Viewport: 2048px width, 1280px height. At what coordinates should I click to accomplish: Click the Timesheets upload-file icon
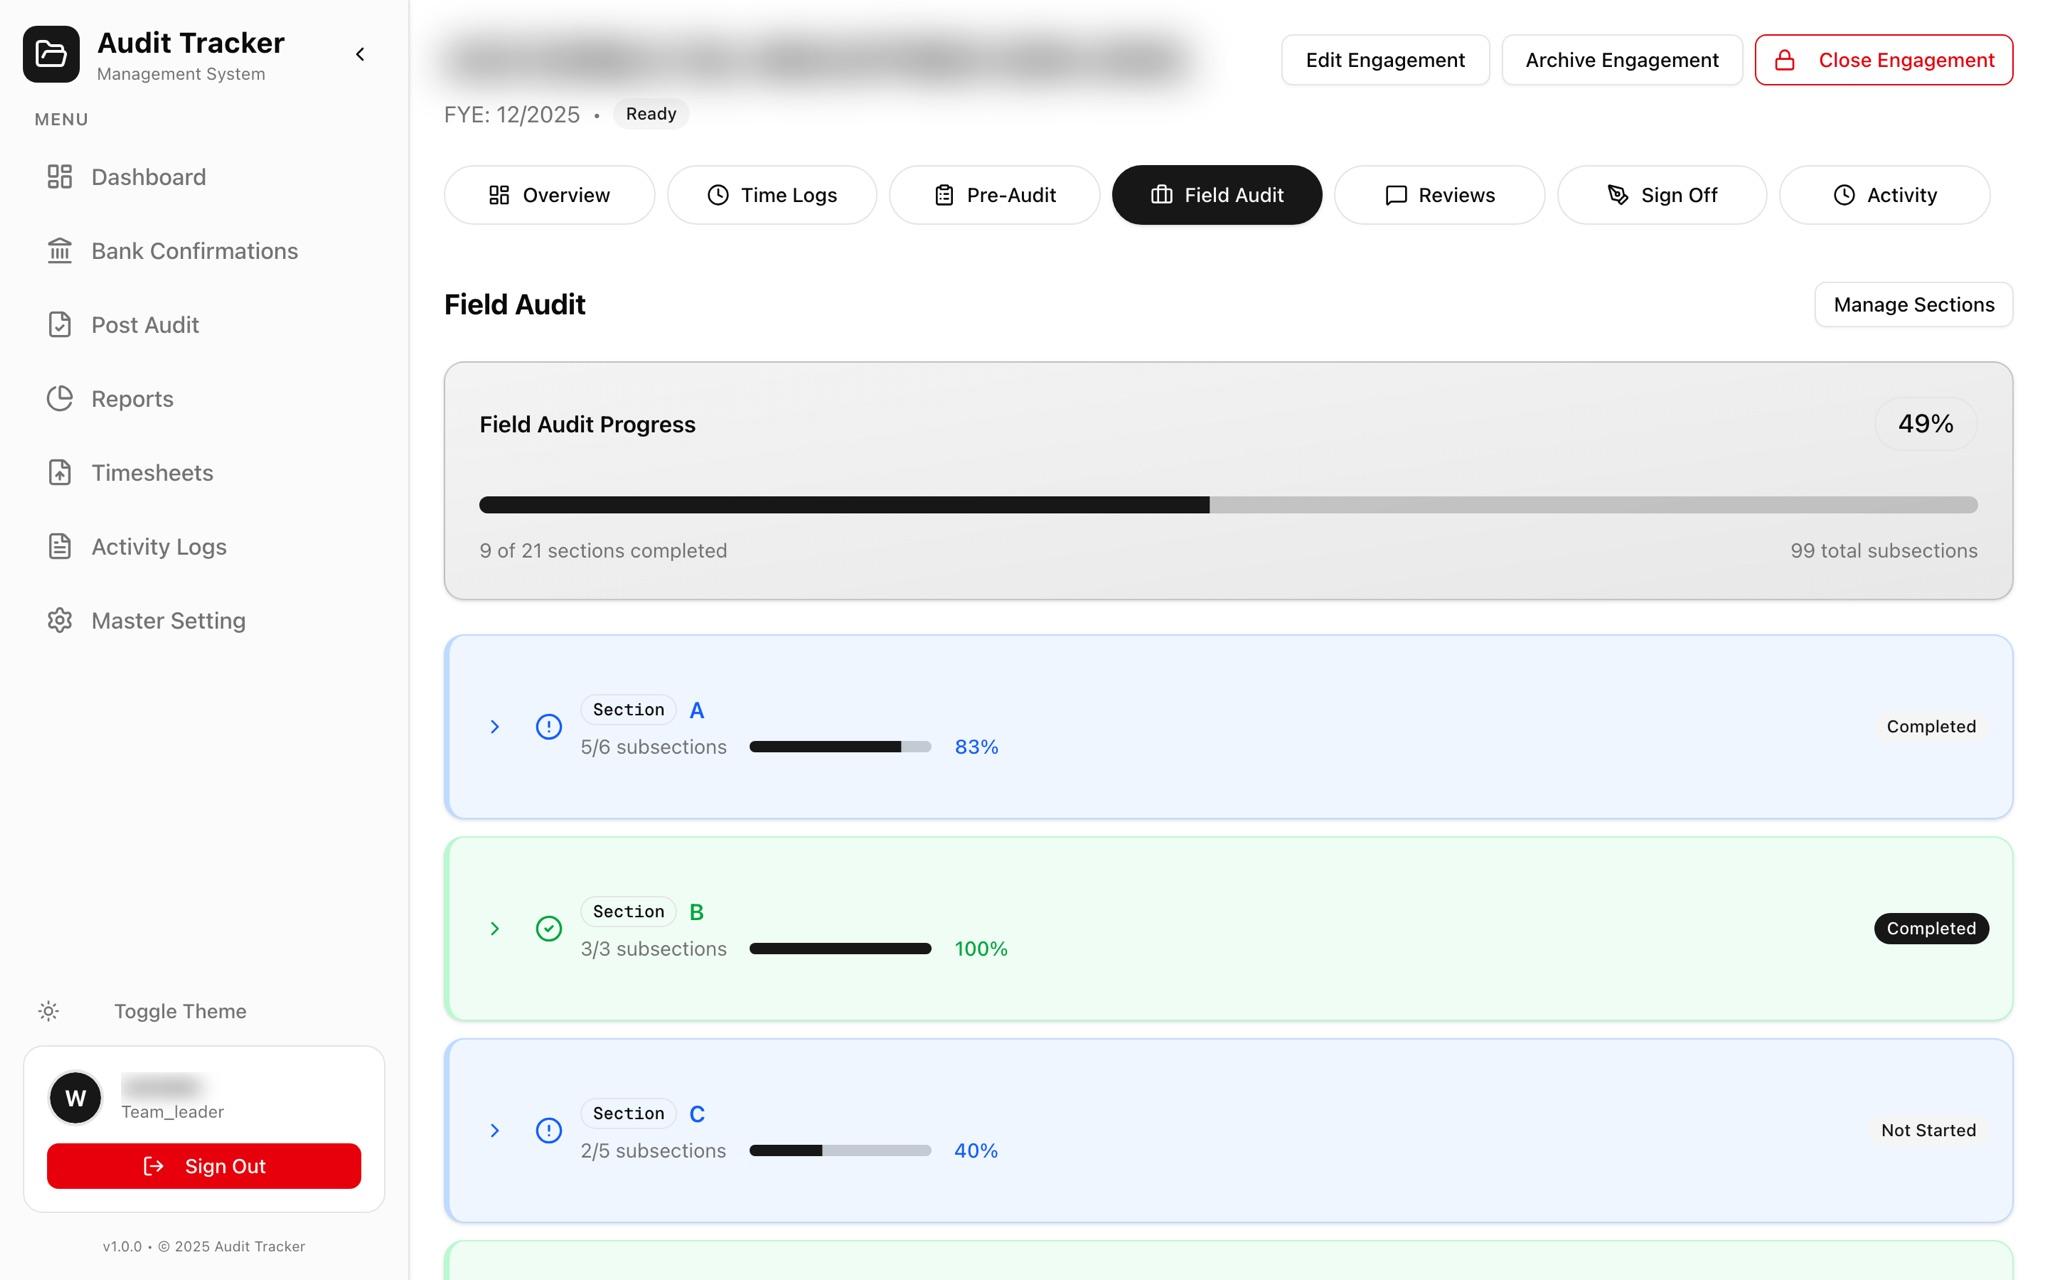coord(60,473)
